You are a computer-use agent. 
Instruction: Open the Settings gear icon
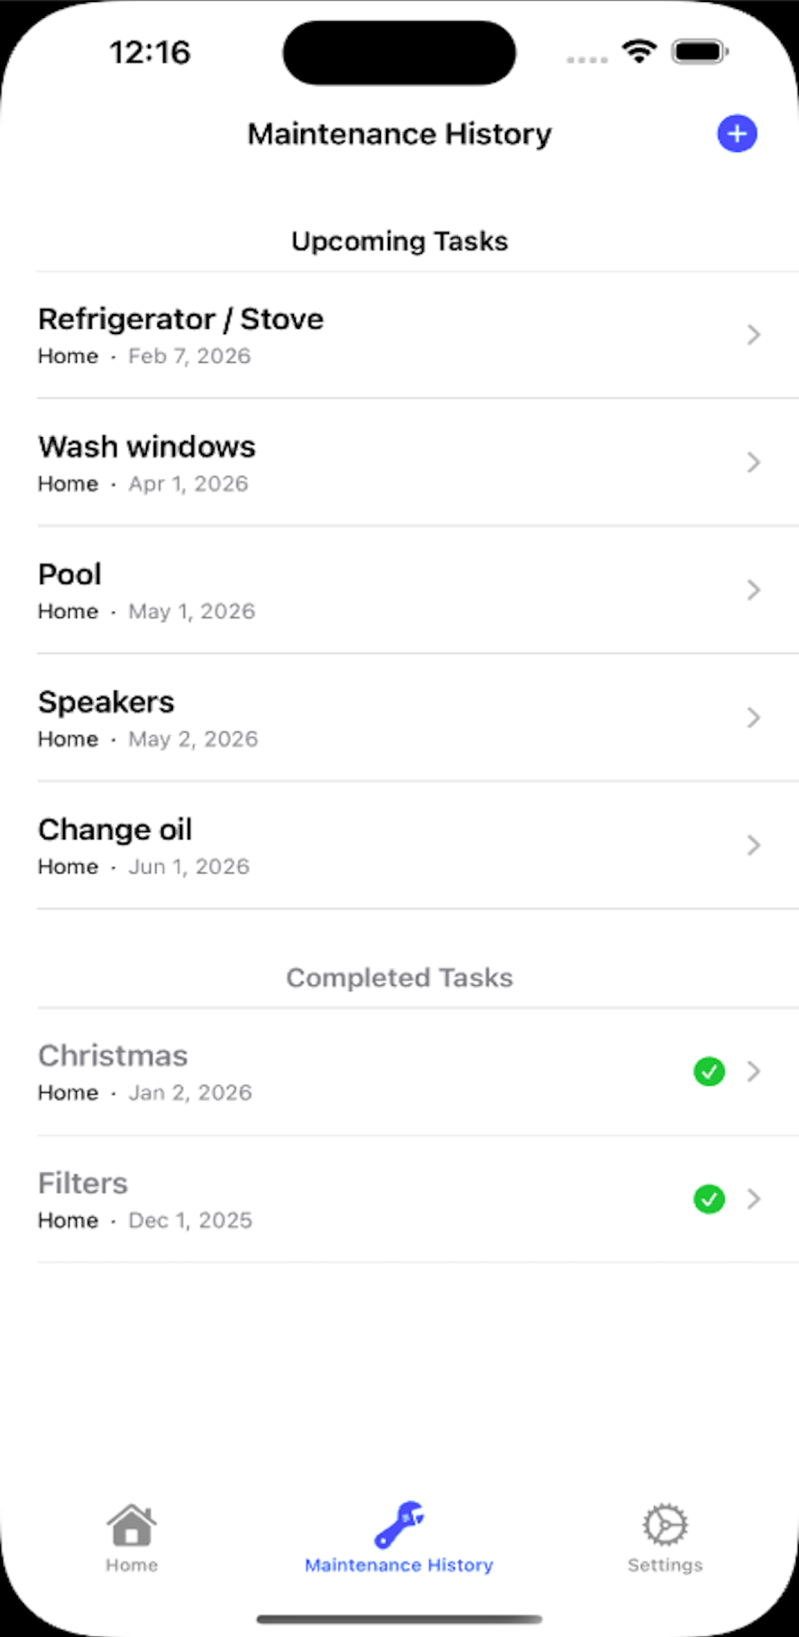(665, 1526)
